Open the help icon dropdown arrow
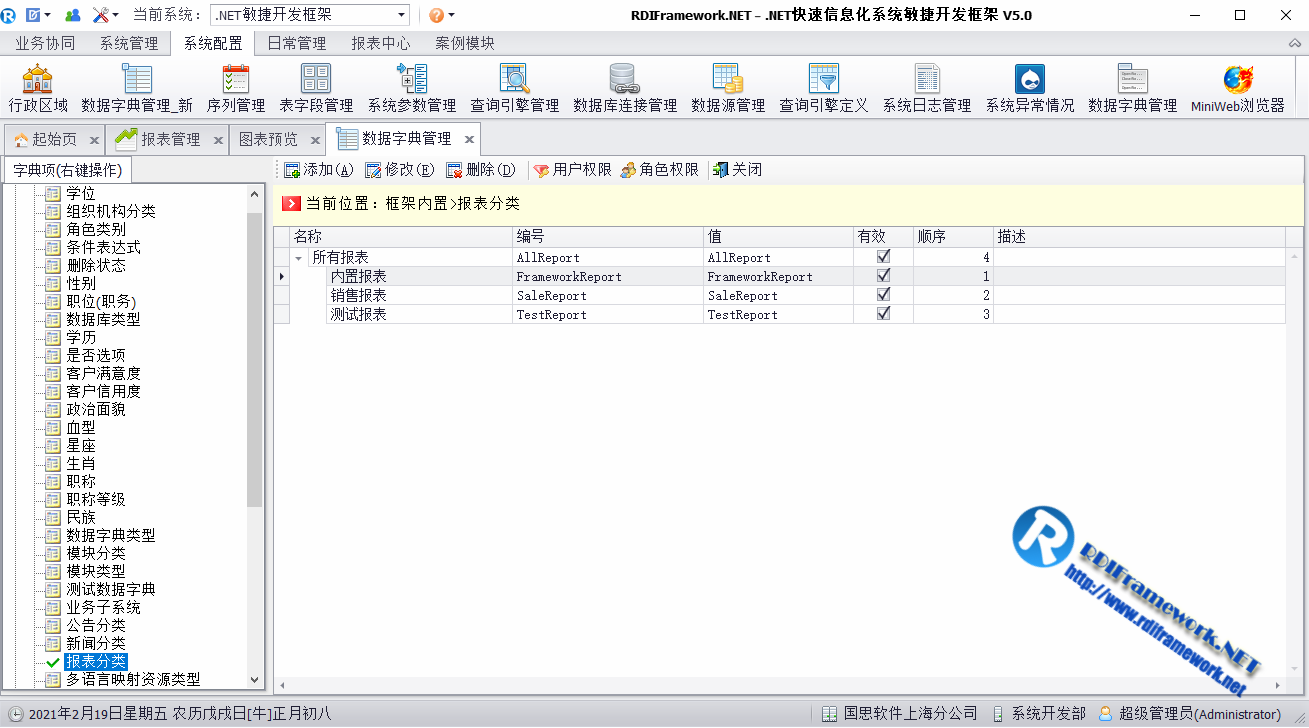This screenshot has width=1309, height=728. click(x=451, y=15)
